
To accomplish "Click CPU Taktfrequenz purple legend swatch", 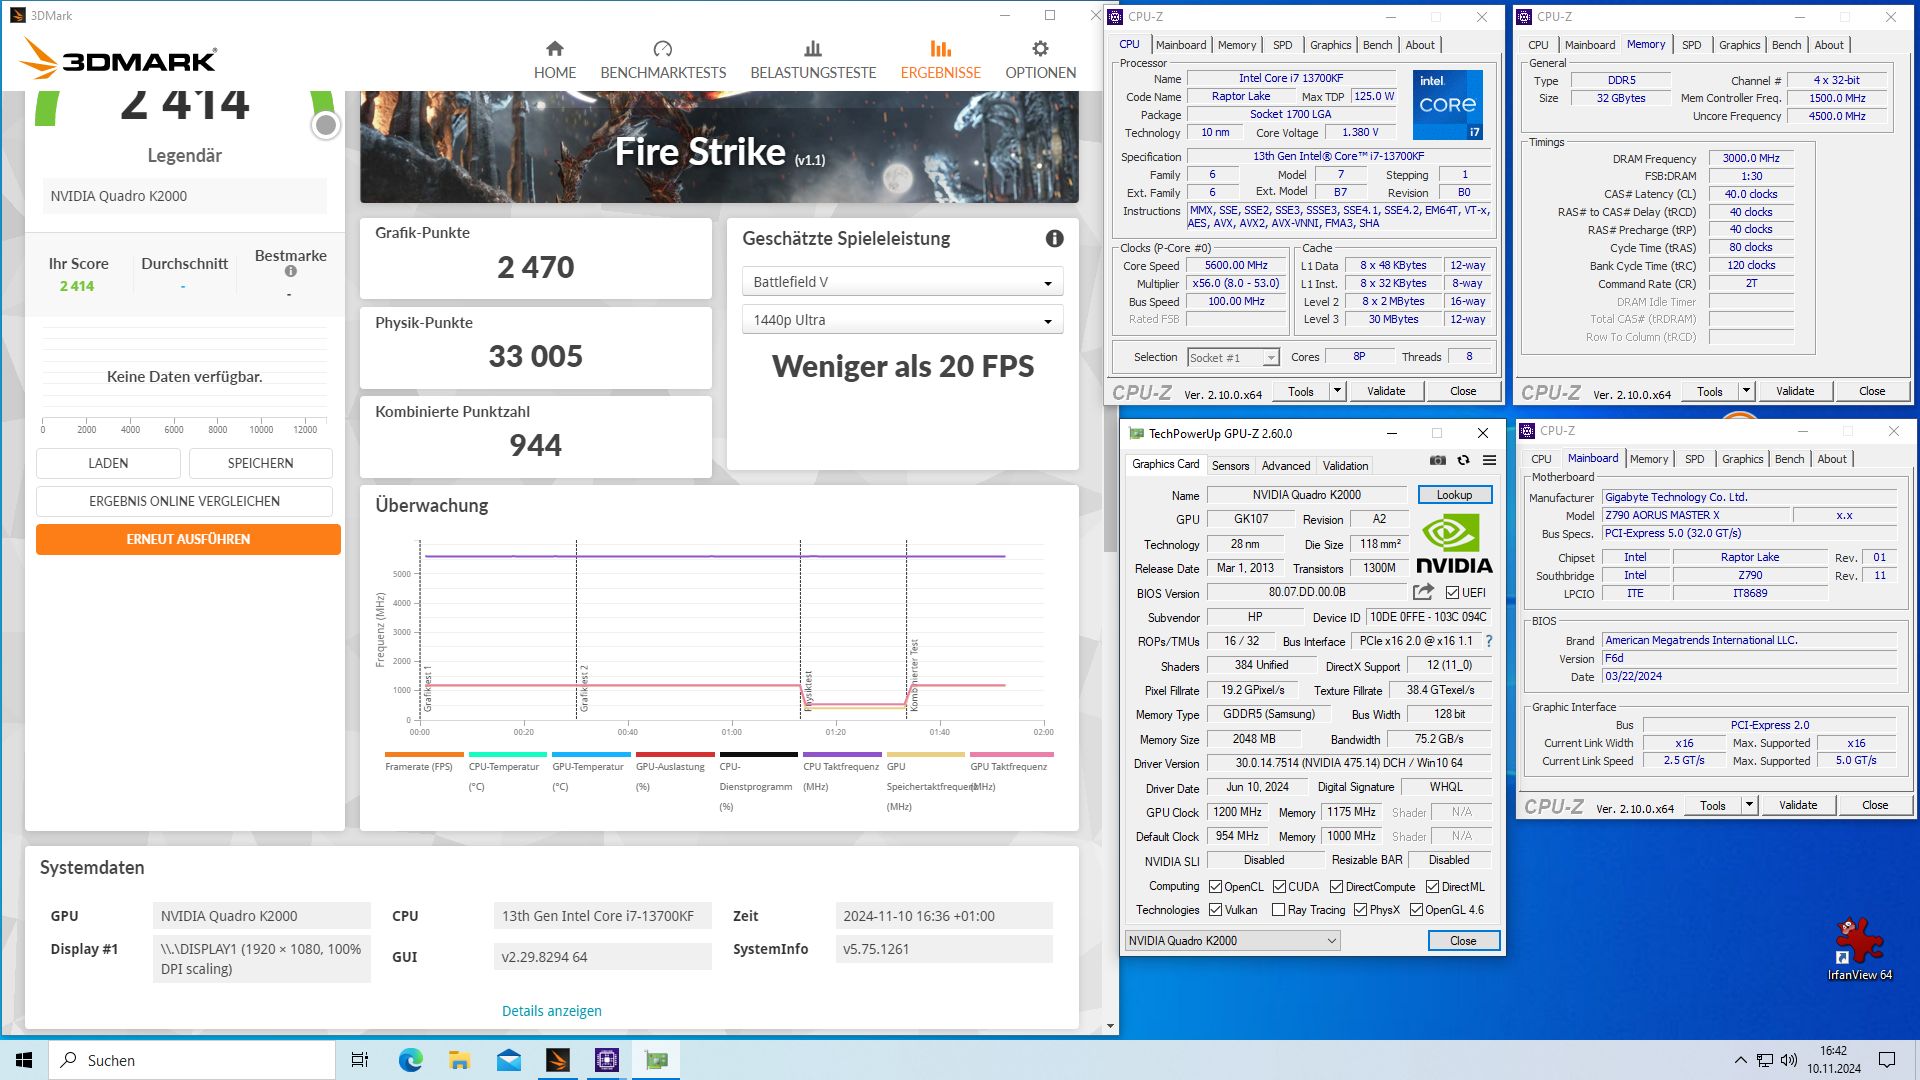I will (842, 755).
